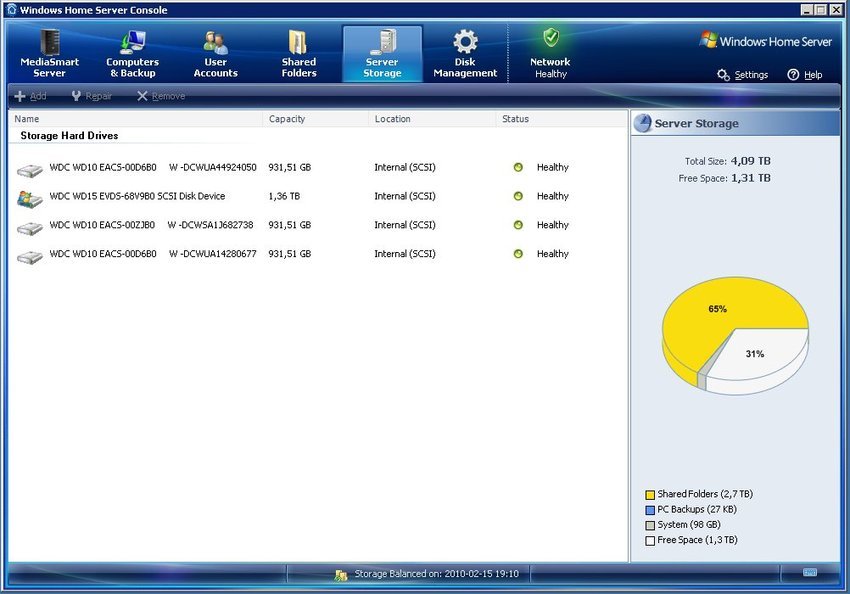The height and width of the screenshot is (594, 850).
Task: Maximize the Windows Home Server Console window
Action: point(821,10)
